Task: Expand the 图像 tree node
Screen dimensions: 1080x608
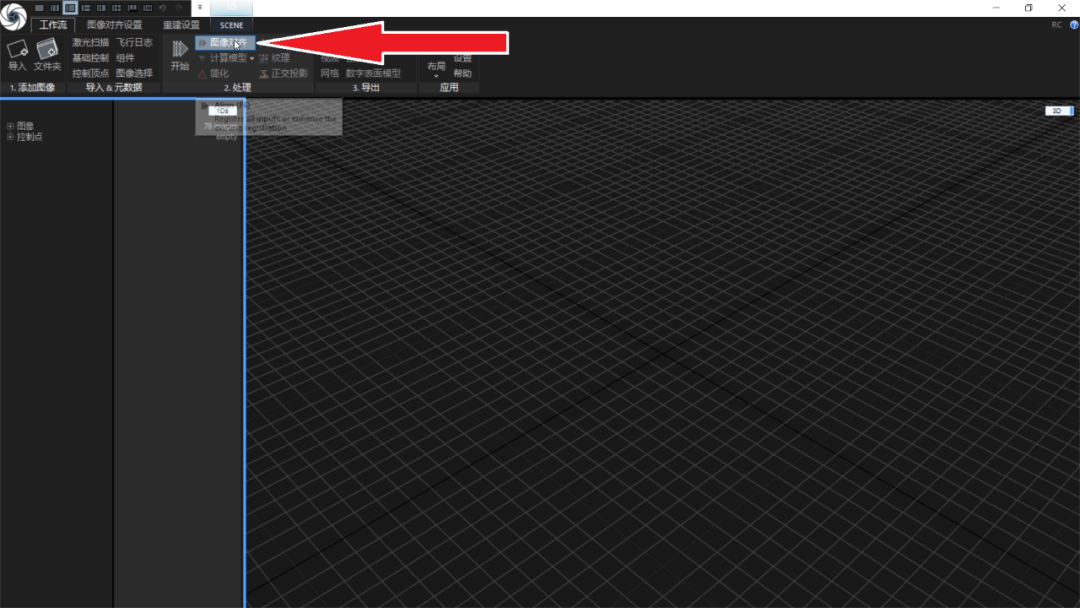Action: click(x=10, y=126)
